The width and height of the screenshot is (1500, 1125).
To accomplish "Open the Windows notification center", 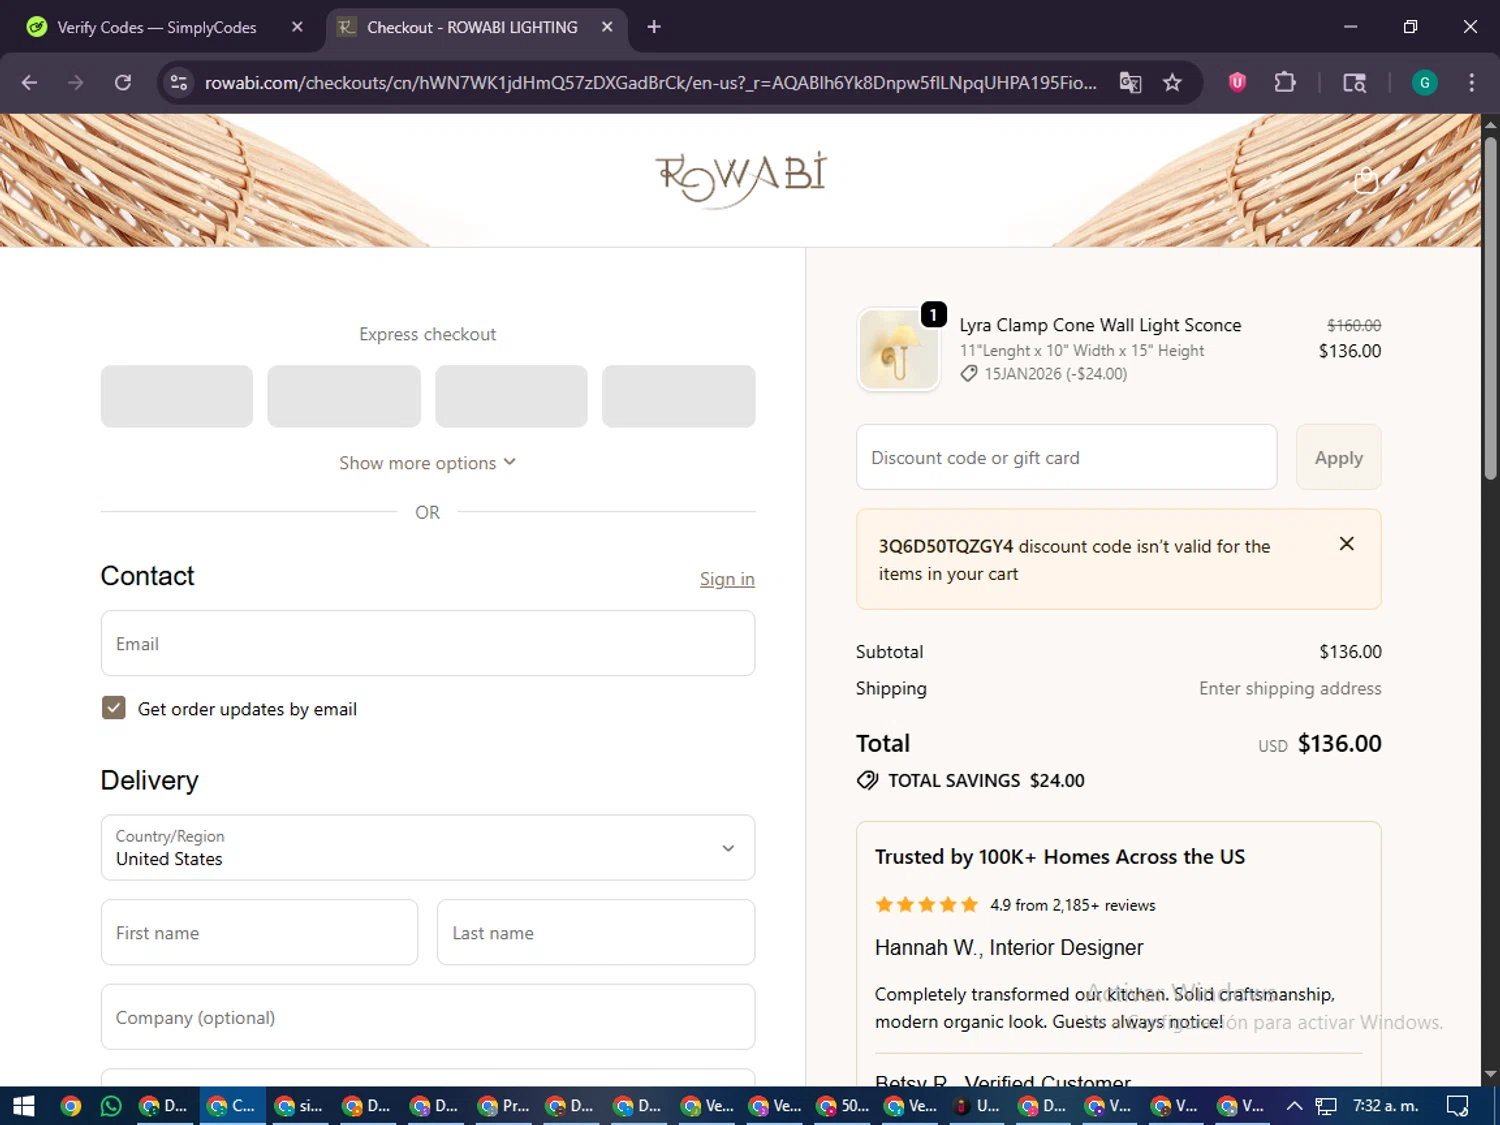I will pos(1458,1106).
